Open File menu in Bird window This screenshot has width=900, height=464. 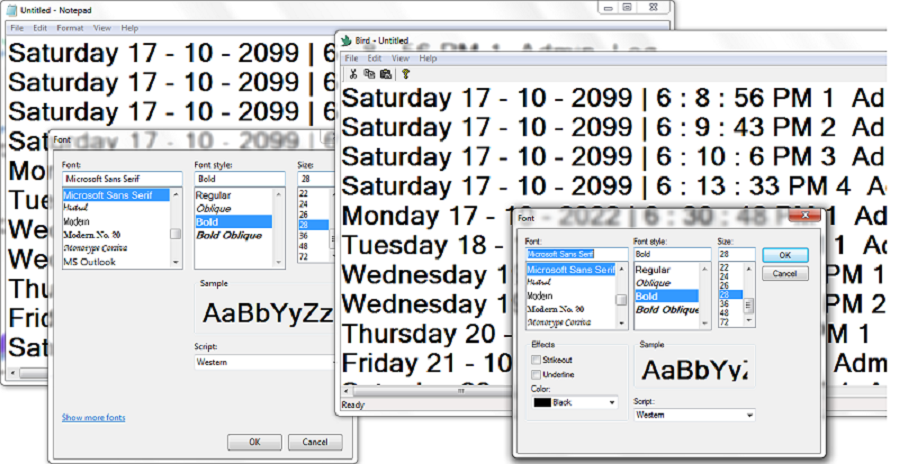tap(351, 58)
